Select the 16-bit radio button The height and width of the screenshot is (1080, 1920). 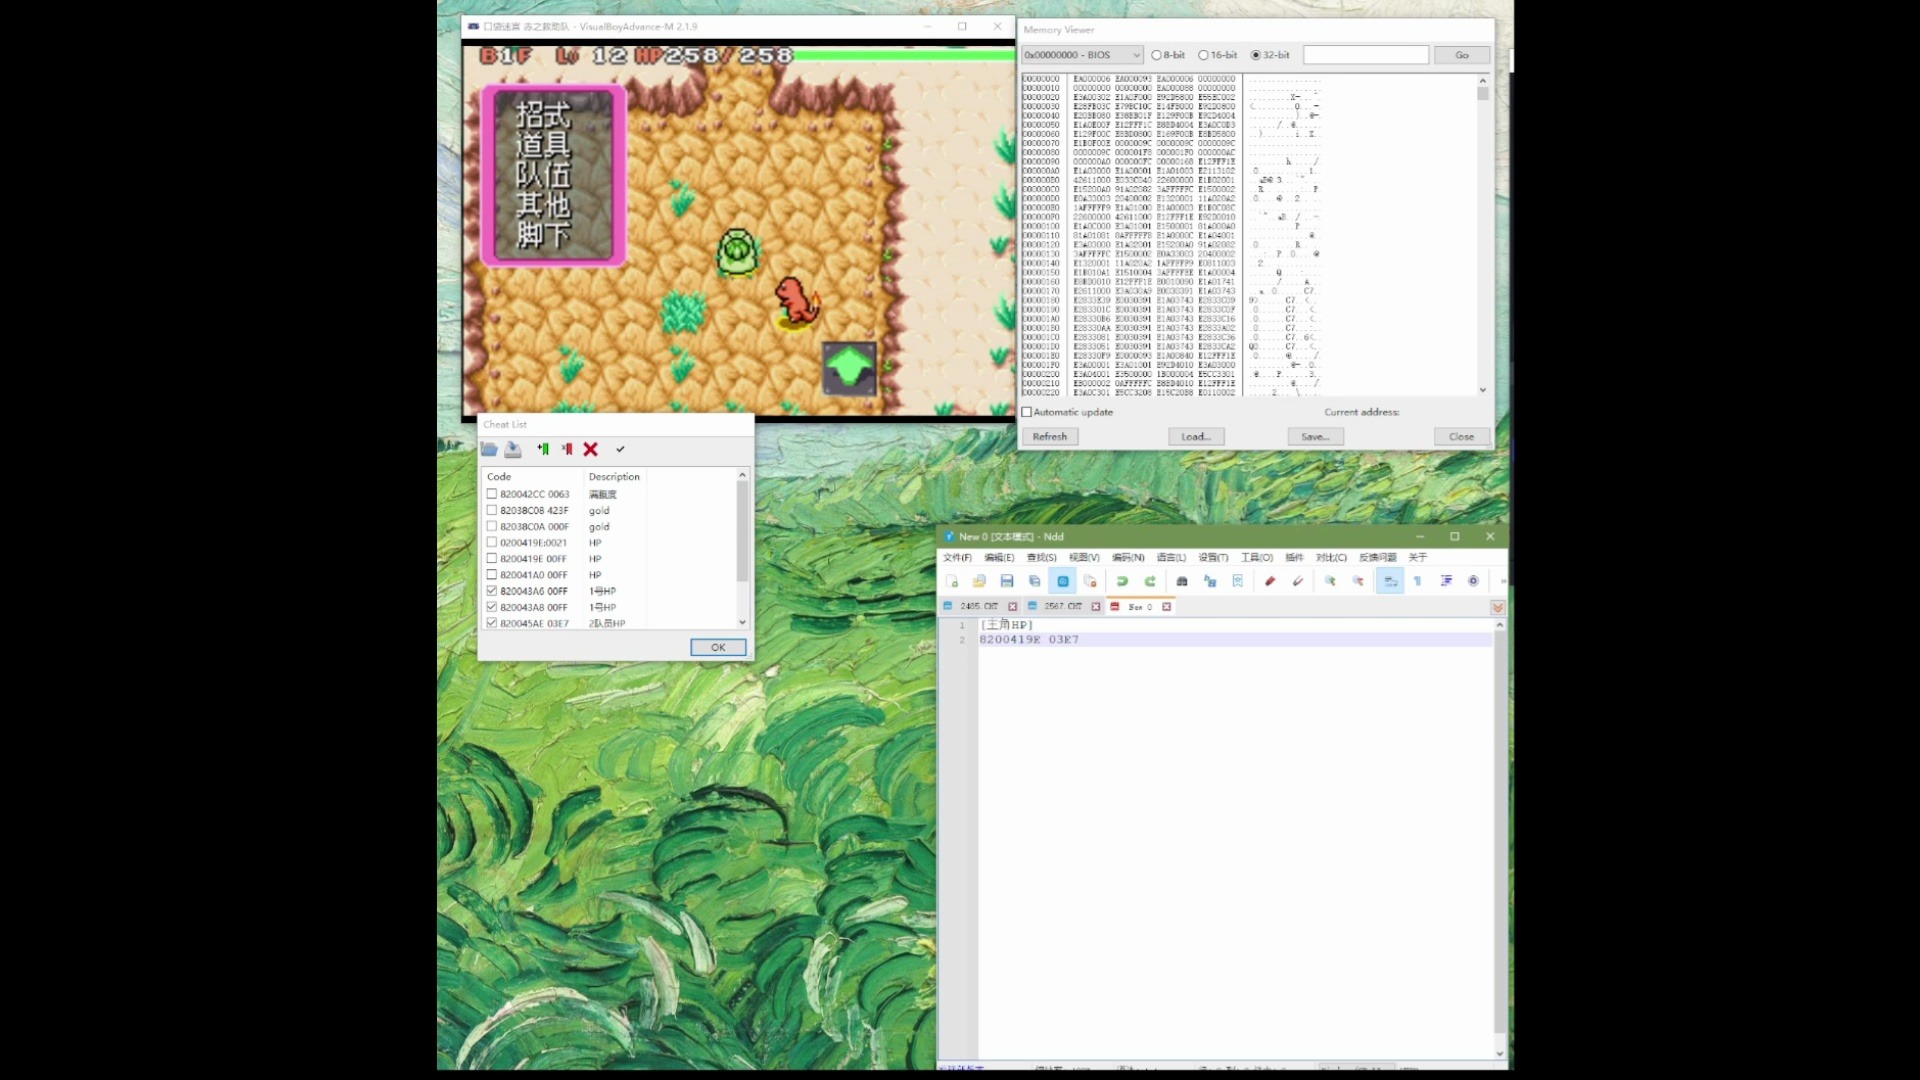1203,55
